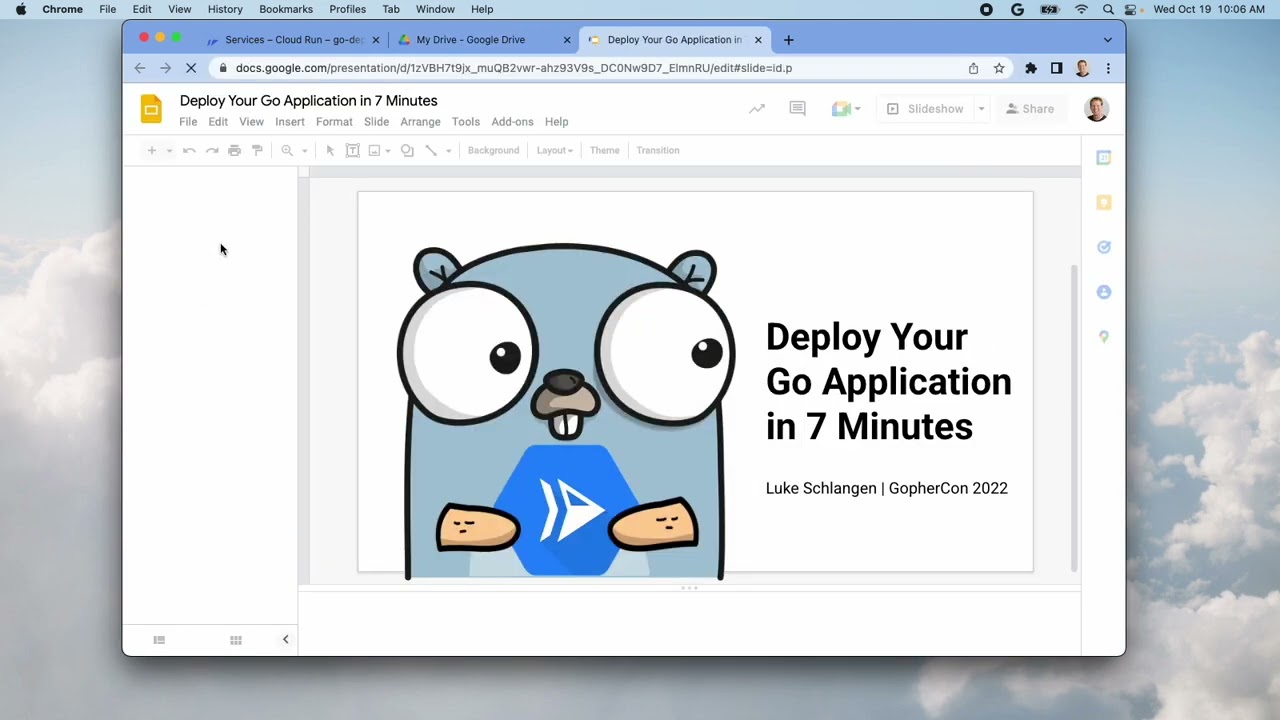Open the Arrange menu
The image size is (1280, 720).
tap(420, 122)
